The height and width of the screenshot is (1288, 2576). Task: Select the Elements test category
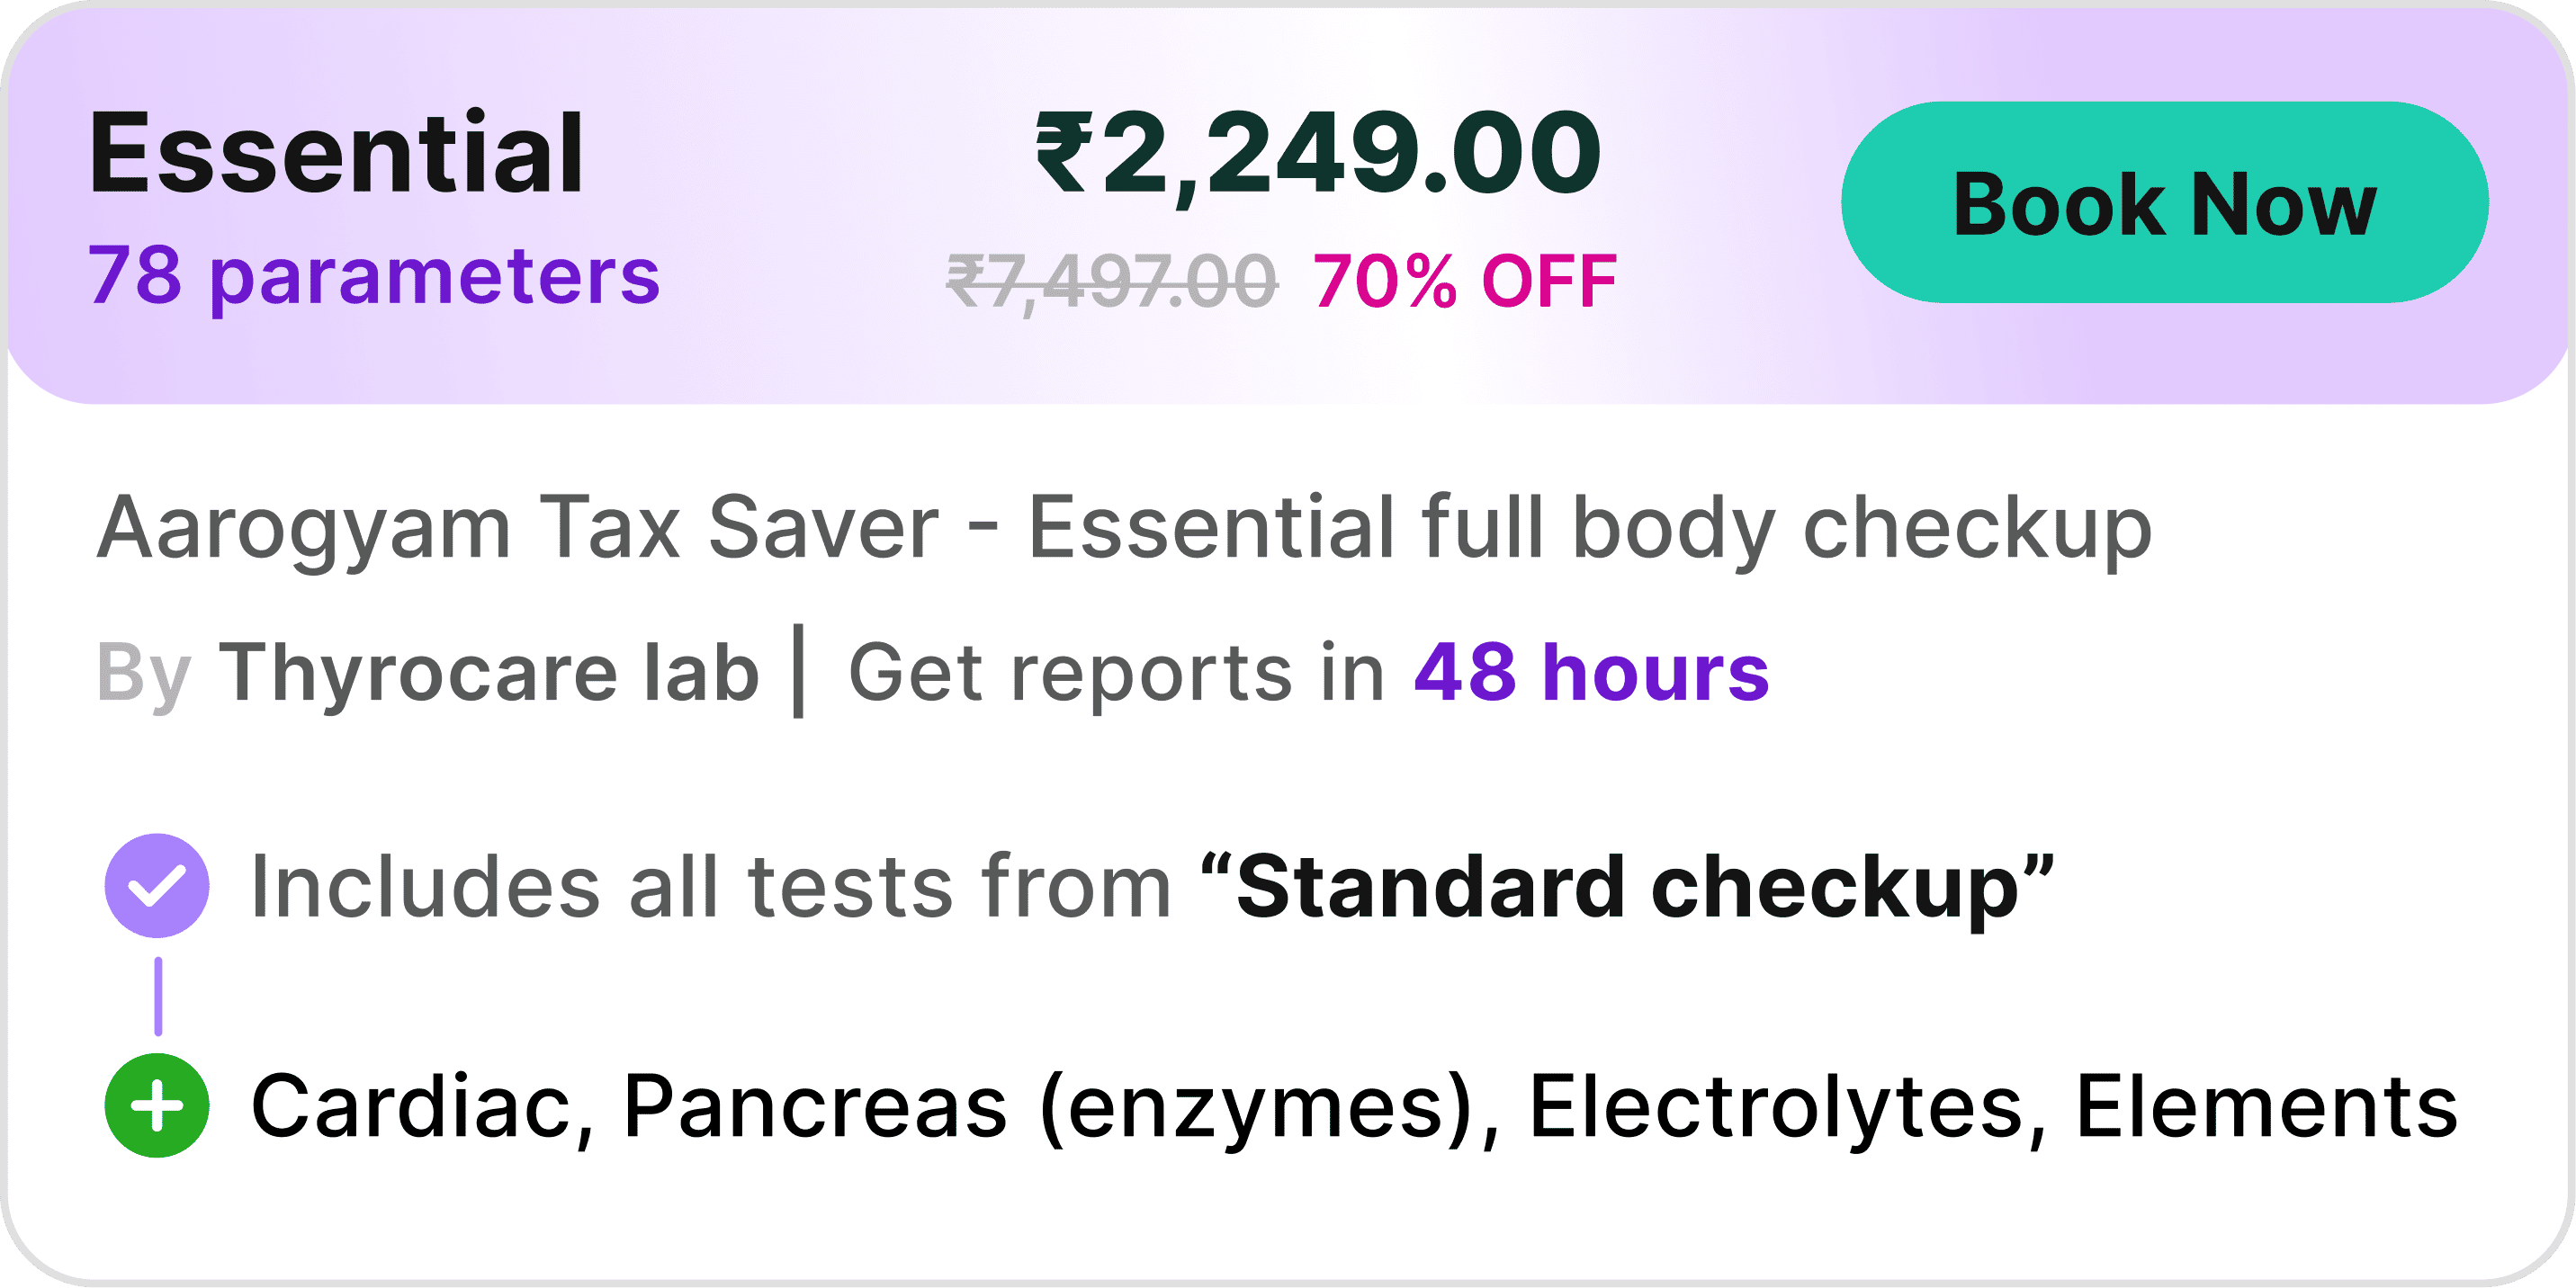tap(2266, 1106)
